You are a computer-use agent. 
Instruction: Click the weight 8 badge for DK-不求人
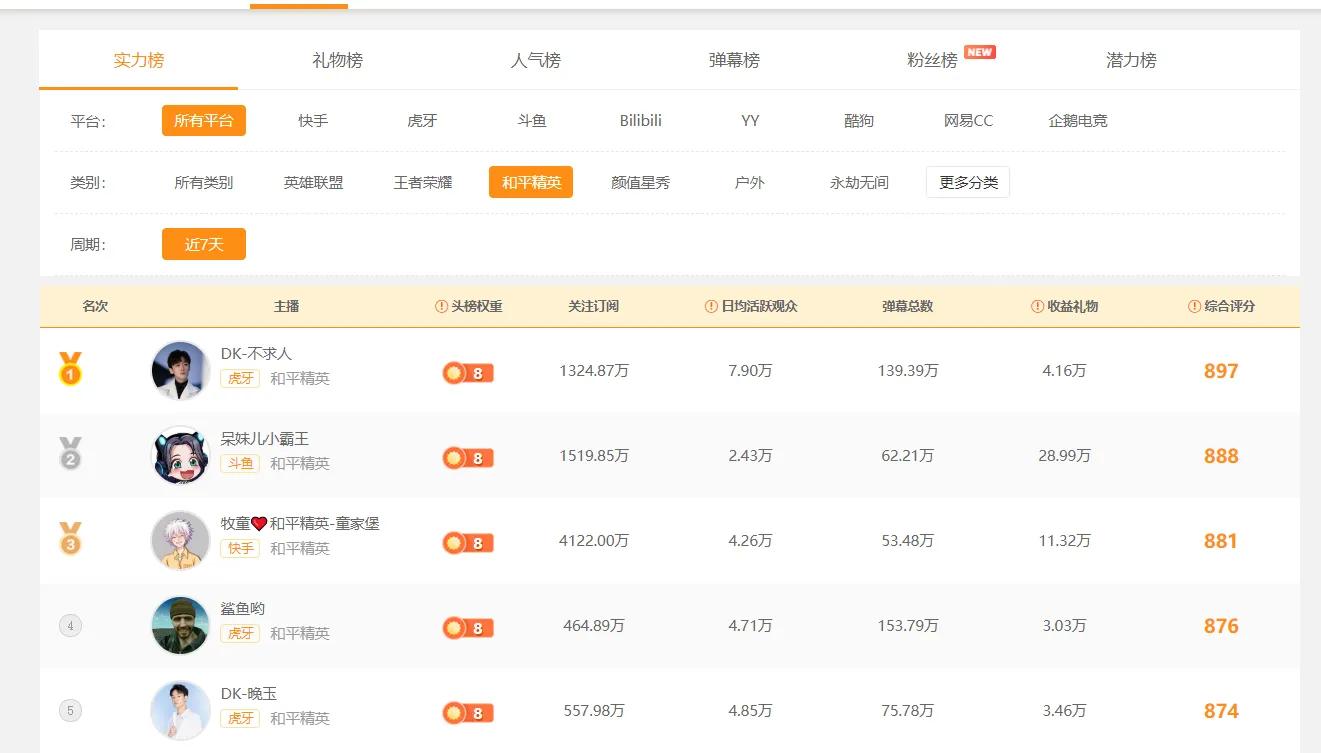[468, 373]
